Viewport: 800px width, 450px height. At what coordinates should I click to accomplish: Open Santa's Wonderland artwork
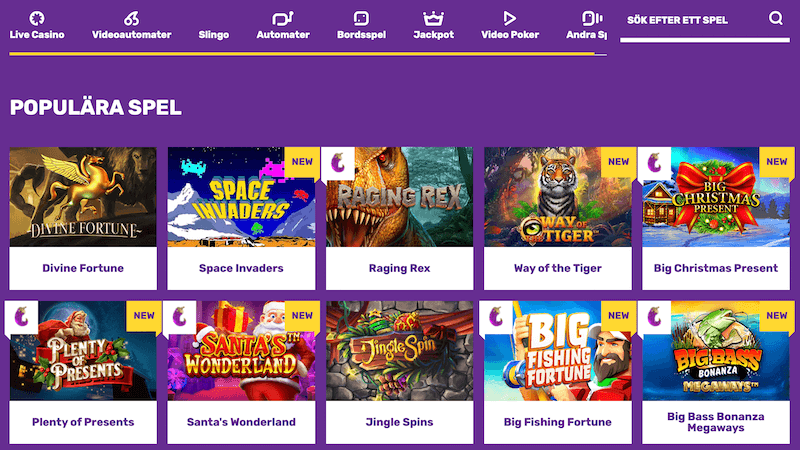(241, 351)
